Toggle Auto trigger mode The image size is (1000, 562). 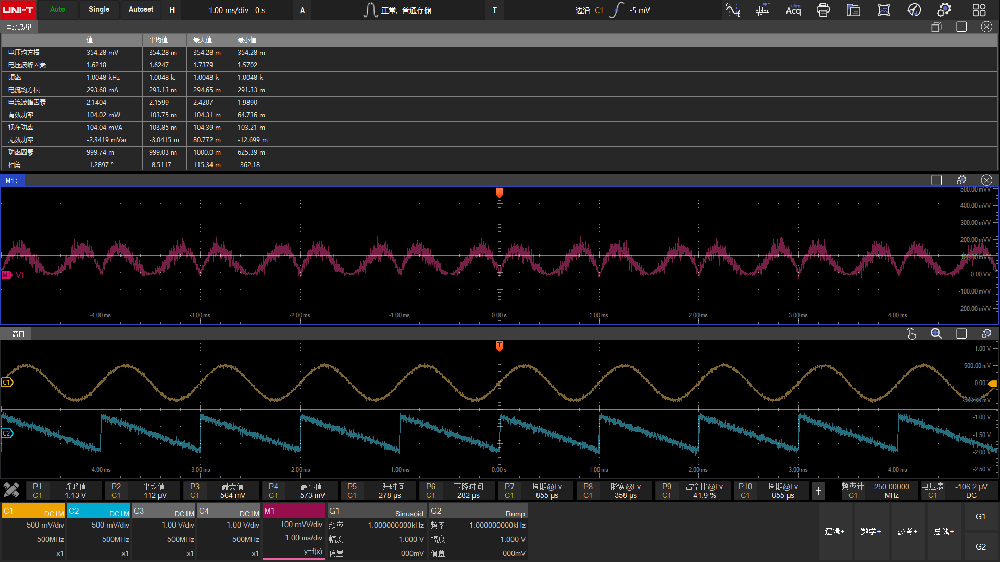pyautogui.click(x=58, y=10)
